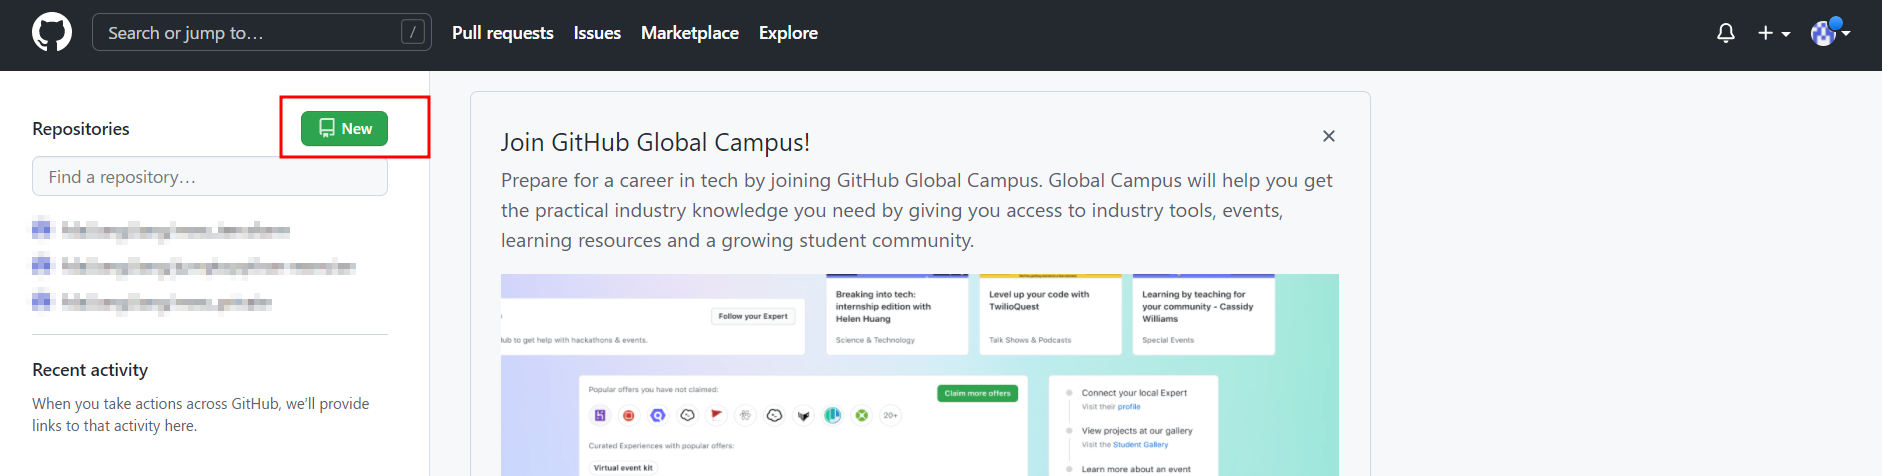The image size is (1882, 476).
Task: Click the slash shortcut key icon
Action: (x=412, y=32)
